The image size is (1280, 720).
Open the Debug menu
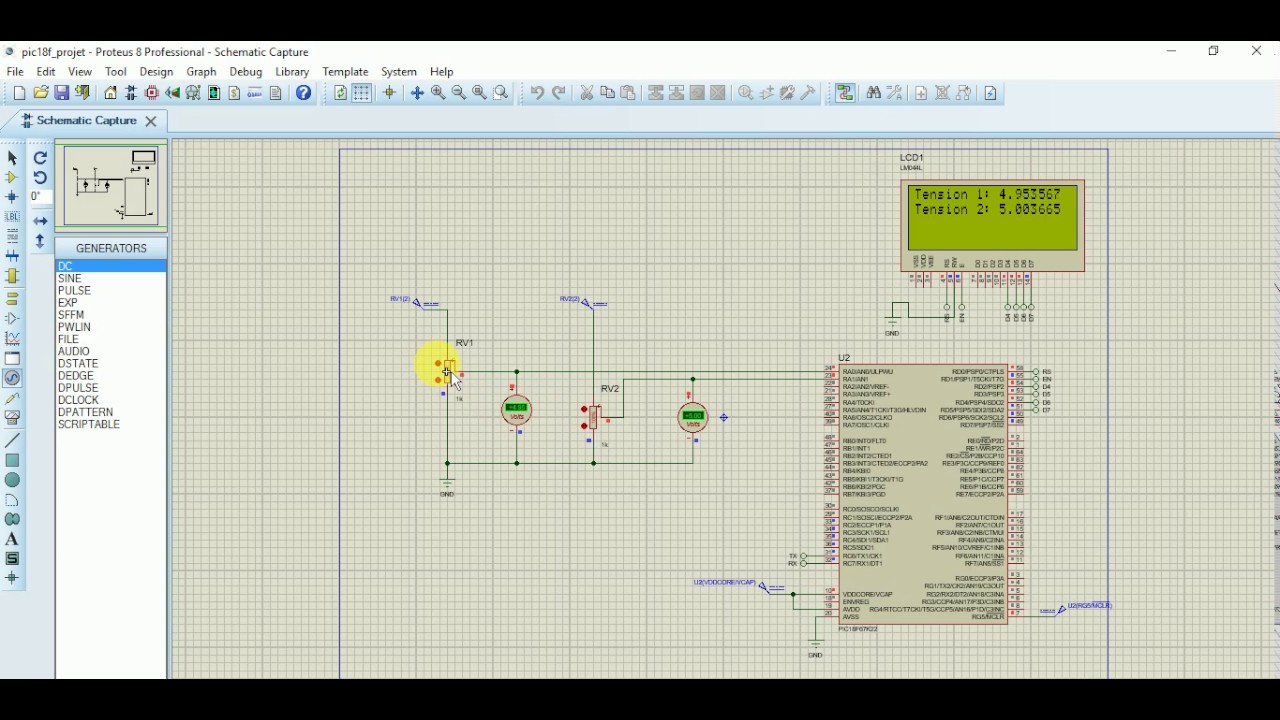(x=245, y=72)
